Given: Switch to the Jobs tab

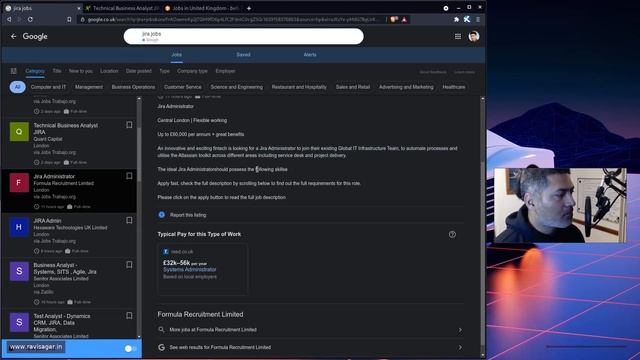Looking at the screenshot, I should coord(176,55).
